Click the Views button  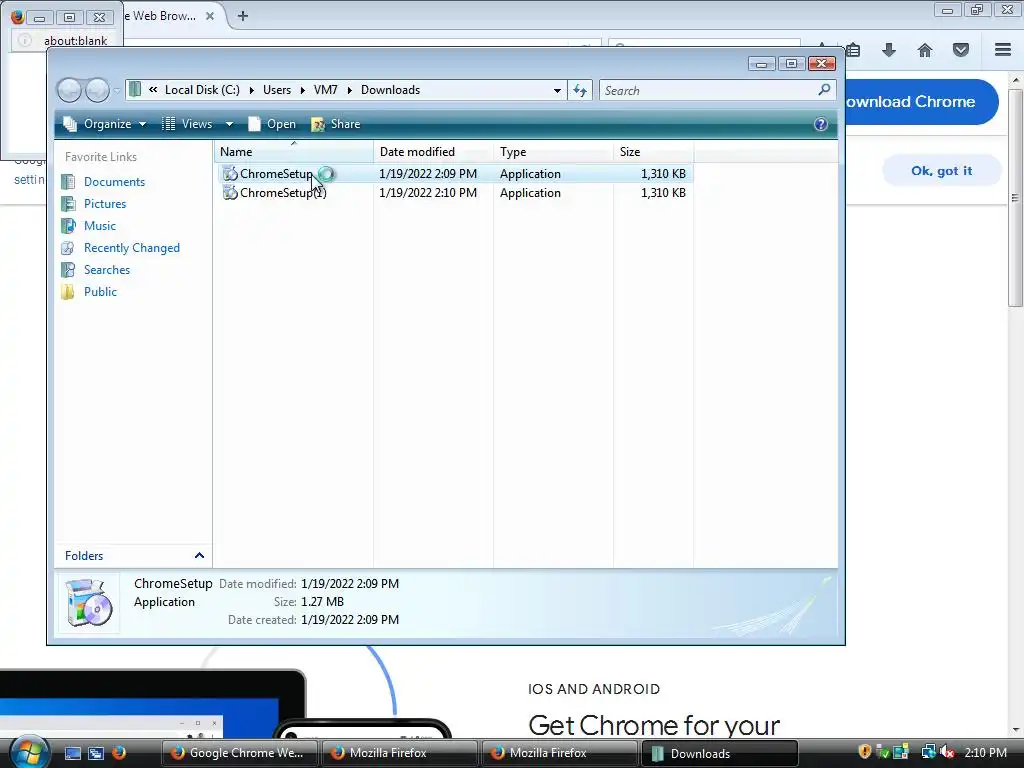(x=187, y=124)
